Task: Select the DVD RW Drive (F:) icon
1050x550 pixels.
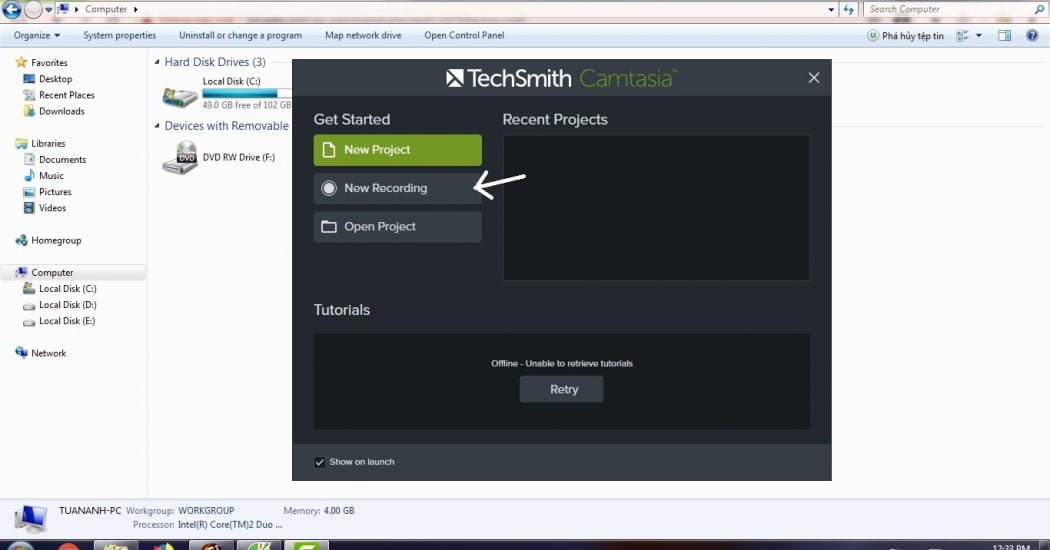Action: pos(179,157)
